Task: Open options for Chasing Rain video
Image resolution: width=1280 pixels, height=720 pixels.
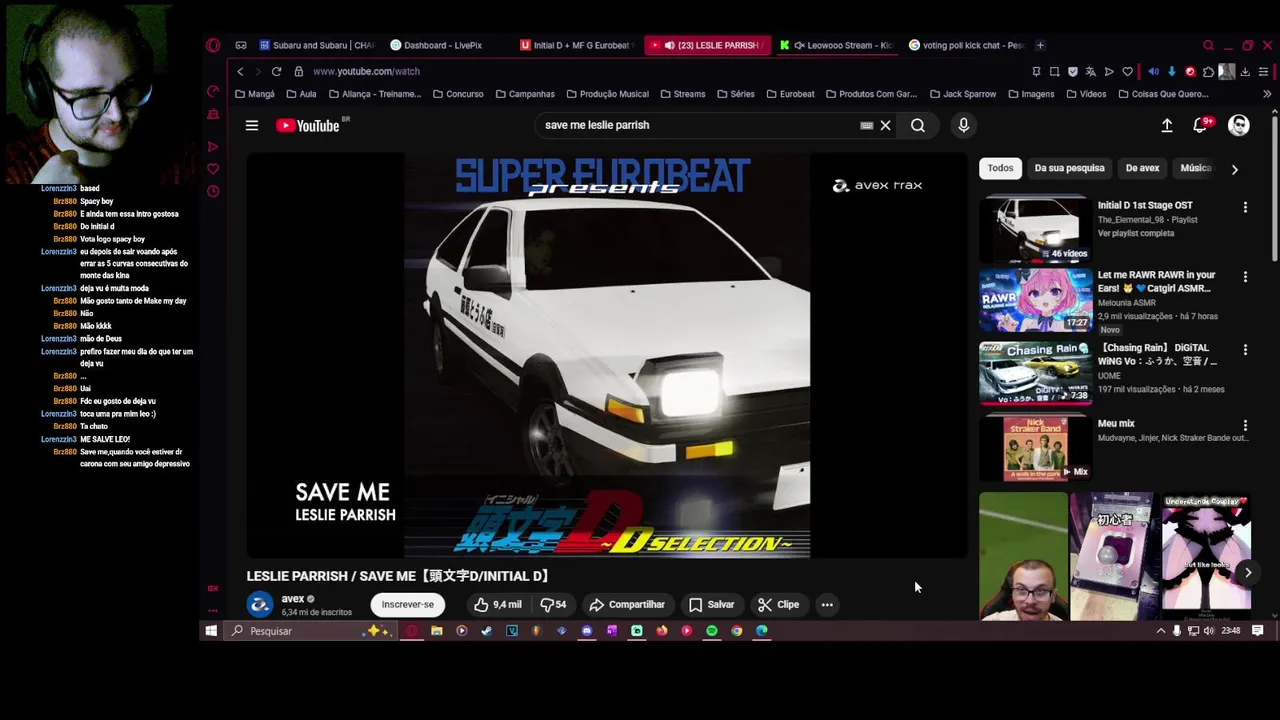Action: click(x=1245, y=350)
